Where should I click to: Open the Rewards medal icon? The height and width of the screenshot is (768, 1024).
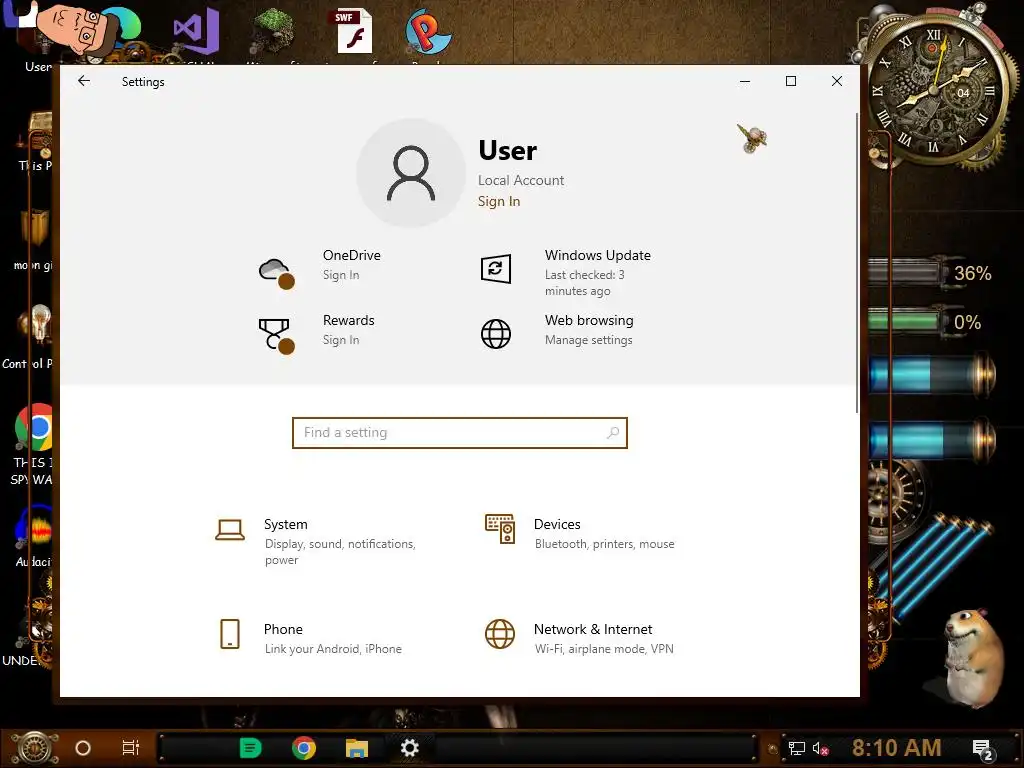(x=276, y=336)
